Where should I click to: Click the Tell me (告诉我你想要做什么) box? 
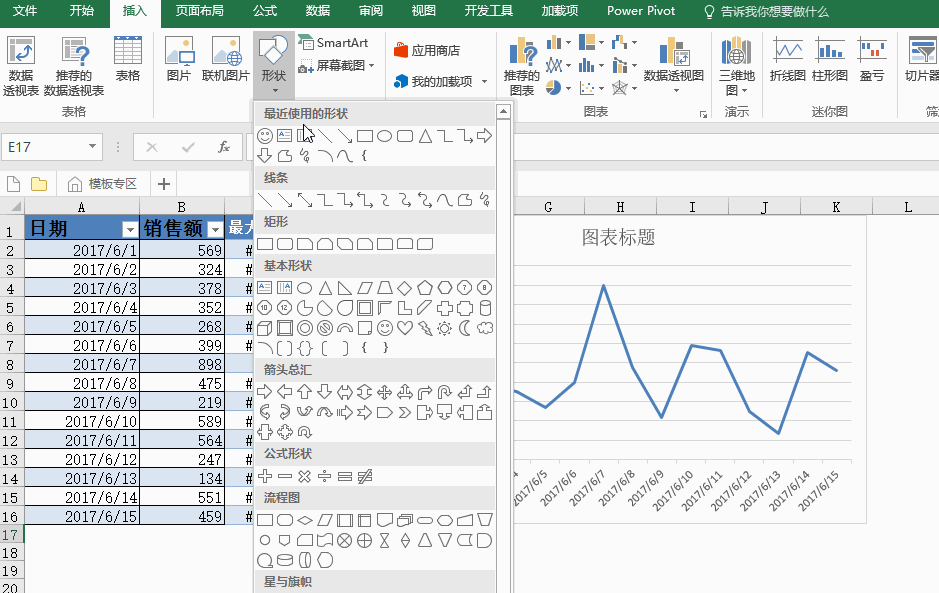click(766, 11)
